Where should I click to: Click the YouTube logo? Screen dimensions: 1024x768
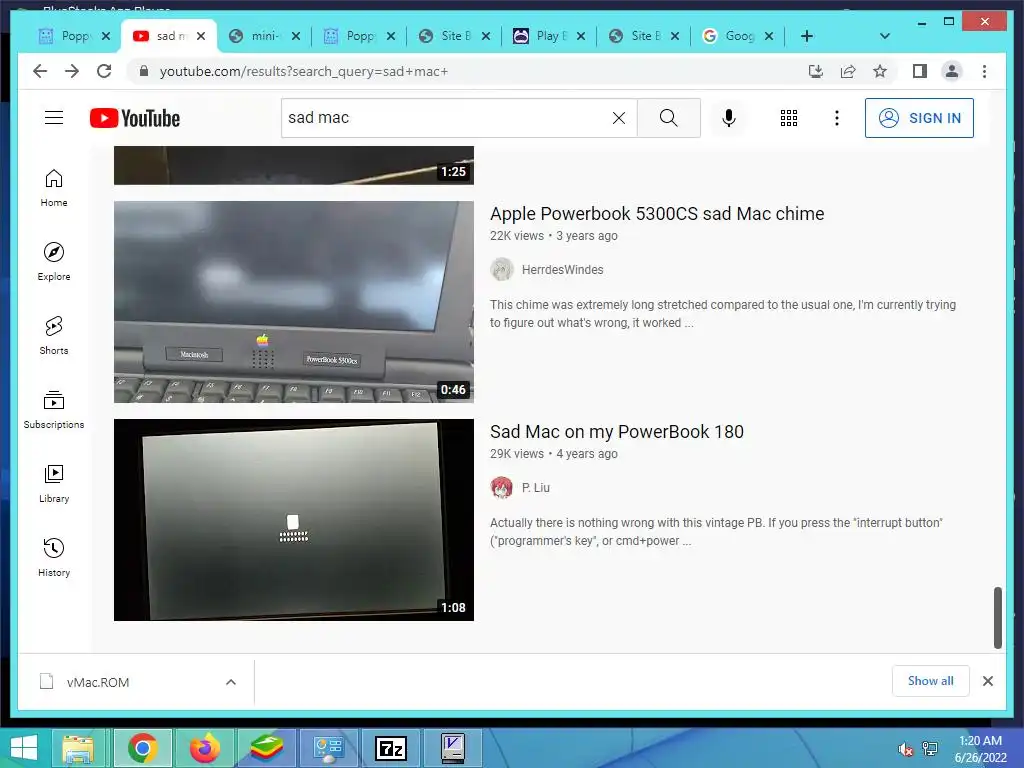pos(135,118)
